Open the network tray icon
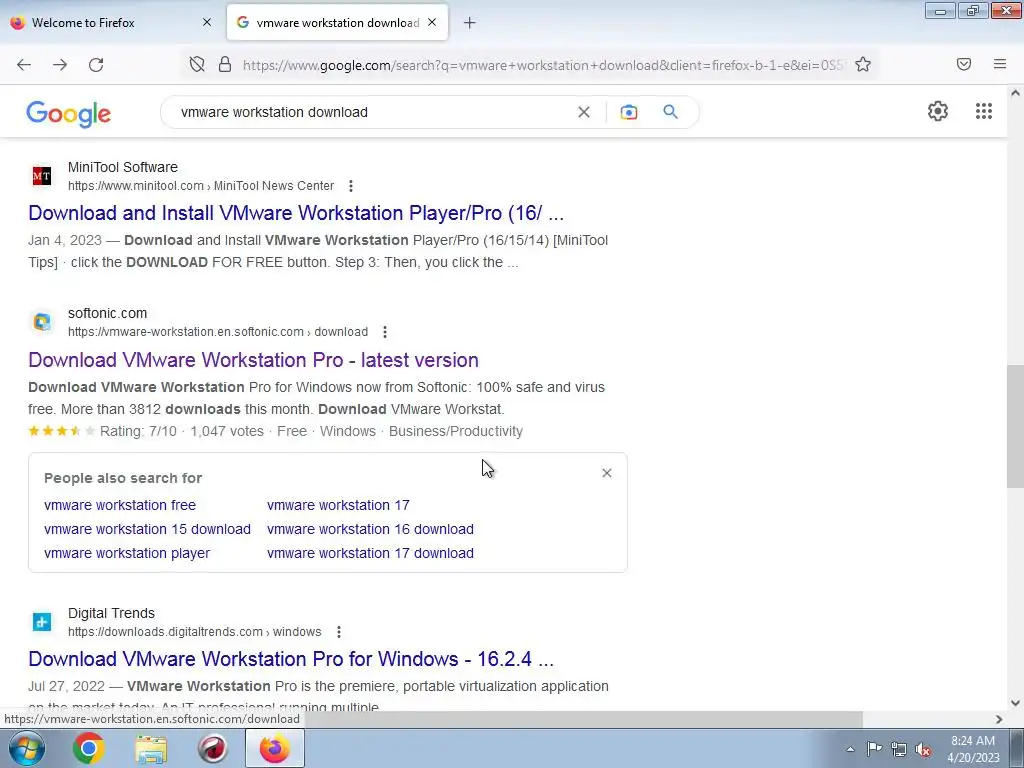The width and height of the screenshot is (1024, 768). 899,748
